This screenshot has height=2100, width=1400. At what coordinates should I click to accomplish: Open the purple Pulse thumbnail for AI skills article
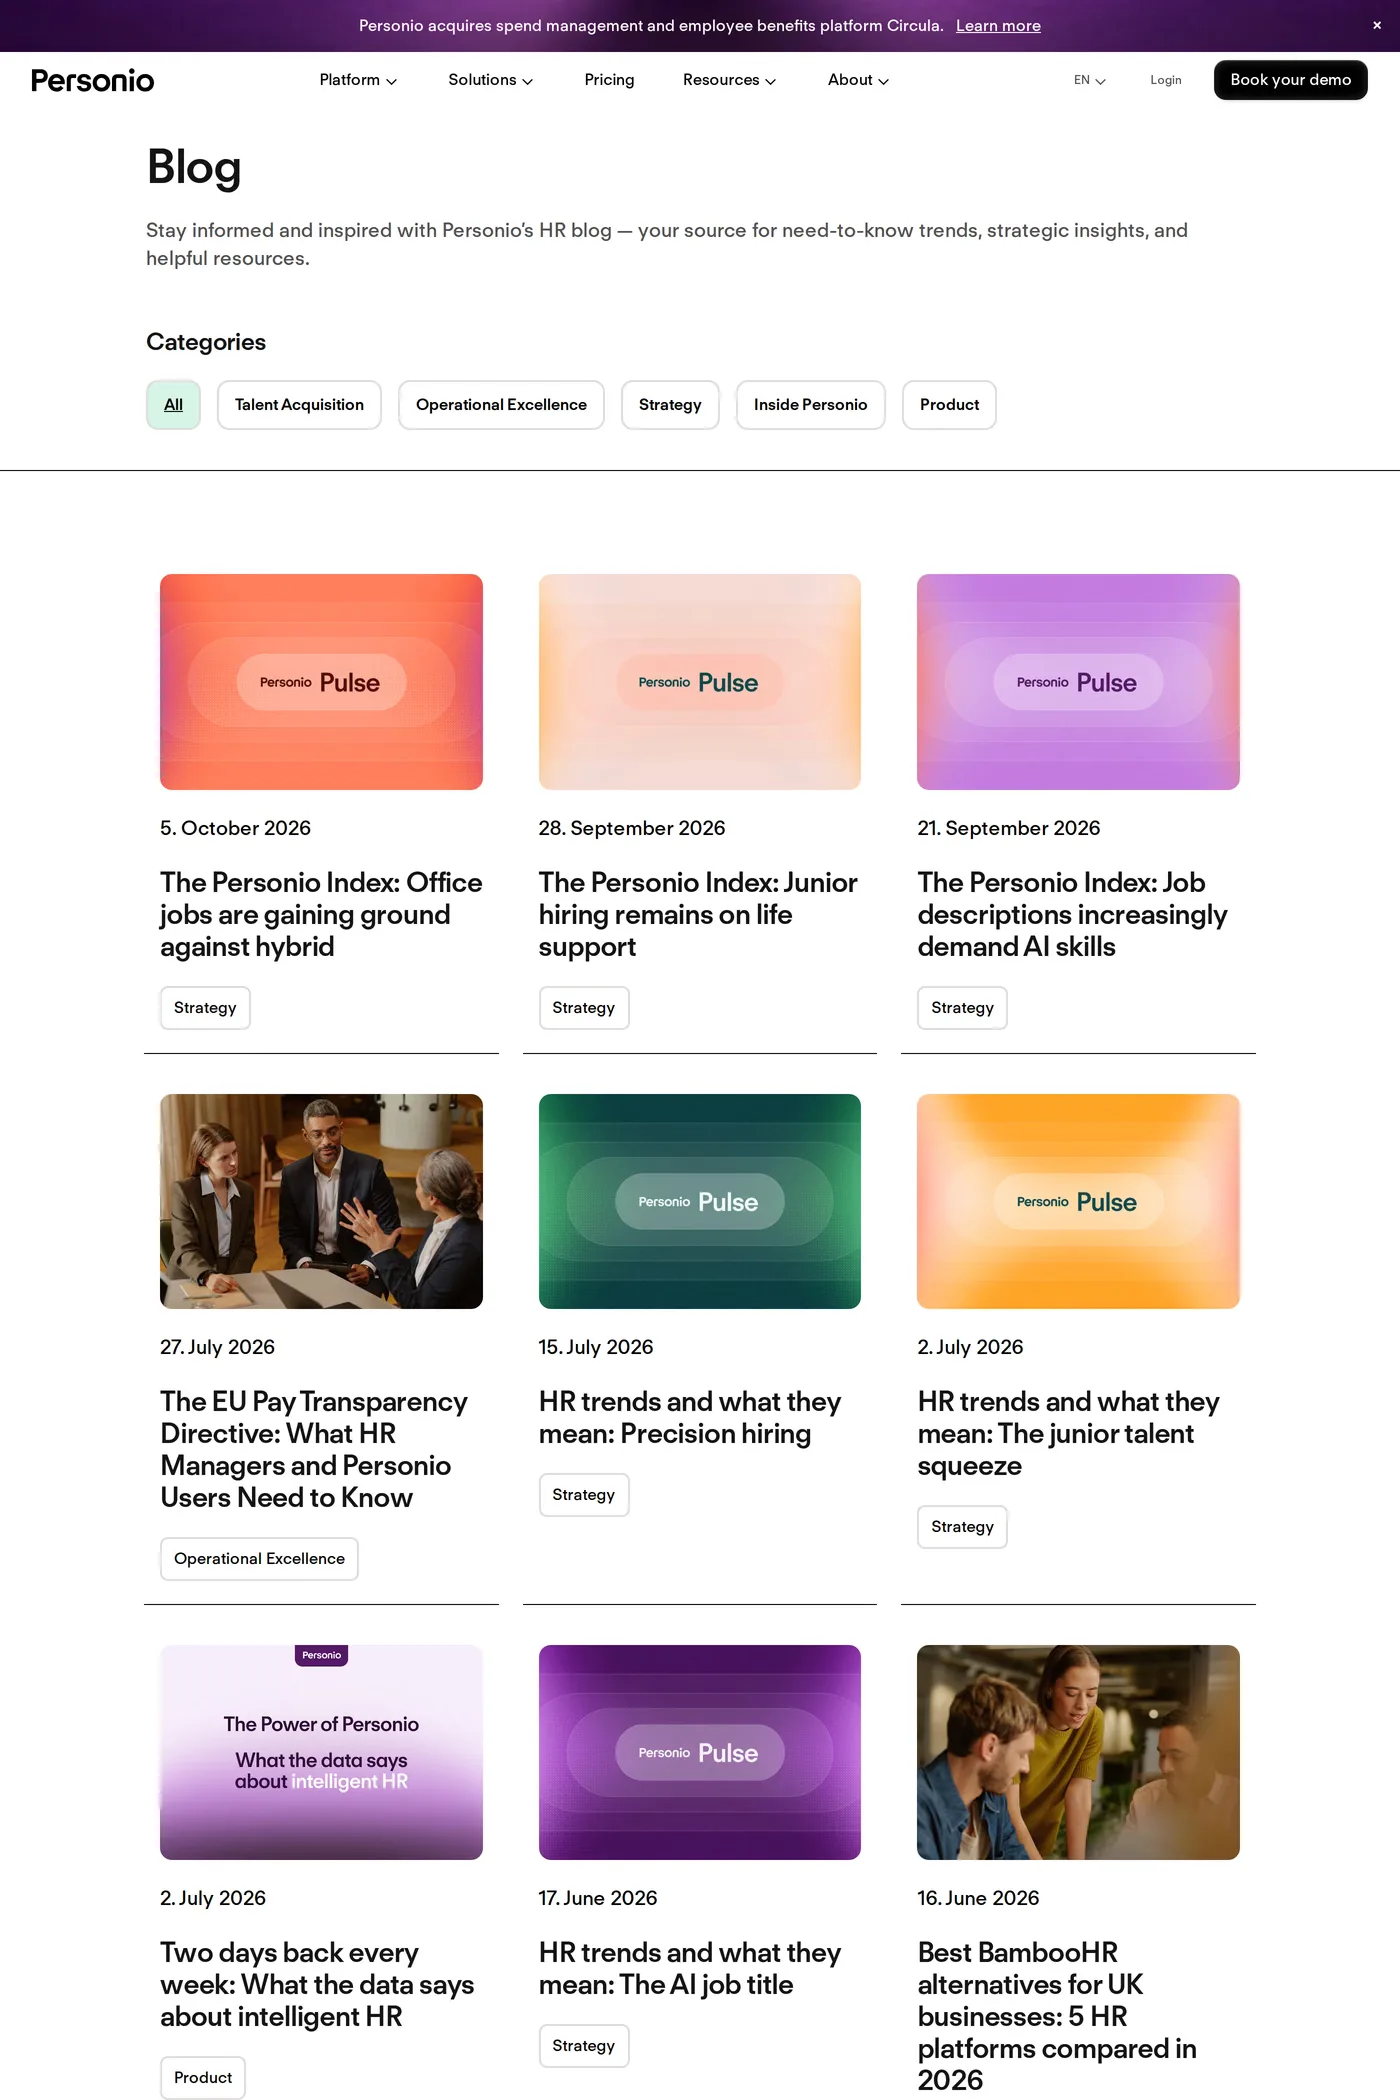click(x=1078, y=682)
